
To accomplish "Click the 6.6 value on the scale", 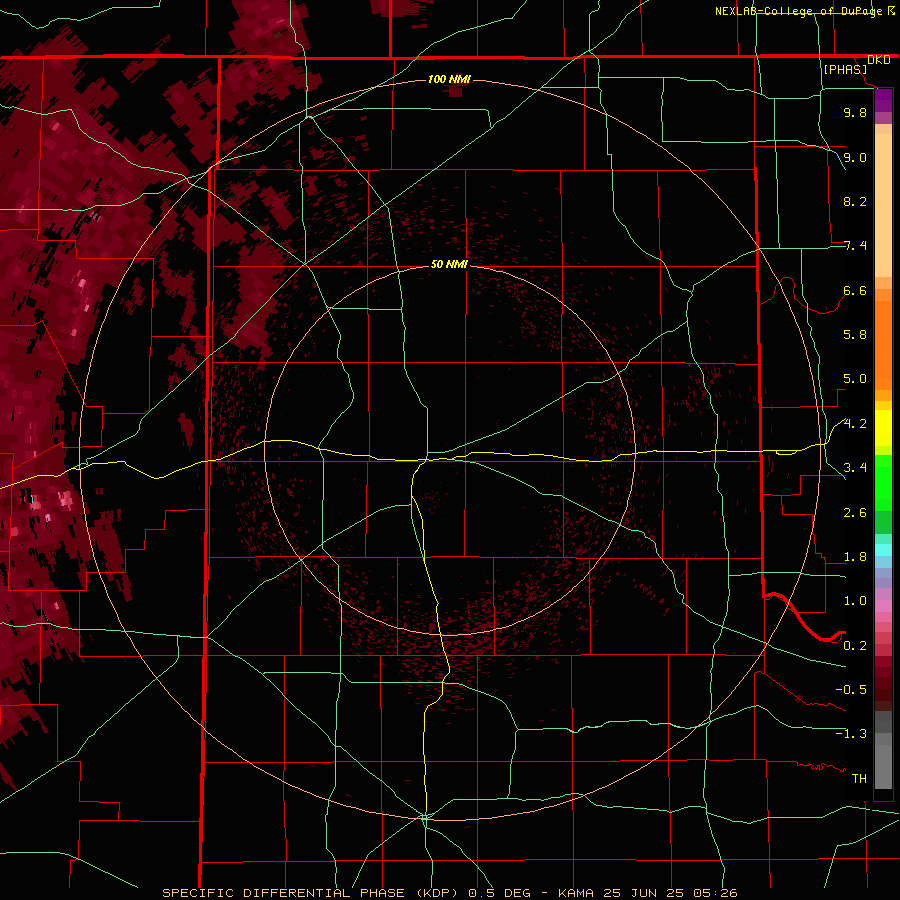I will (855, 290).
